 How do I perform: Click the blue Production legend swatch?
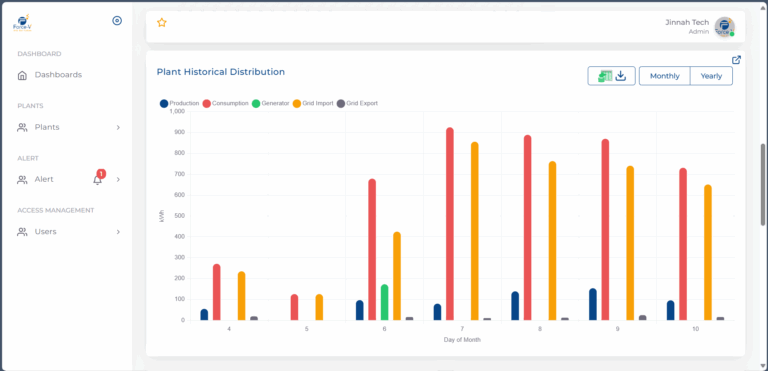pos(164,103)
